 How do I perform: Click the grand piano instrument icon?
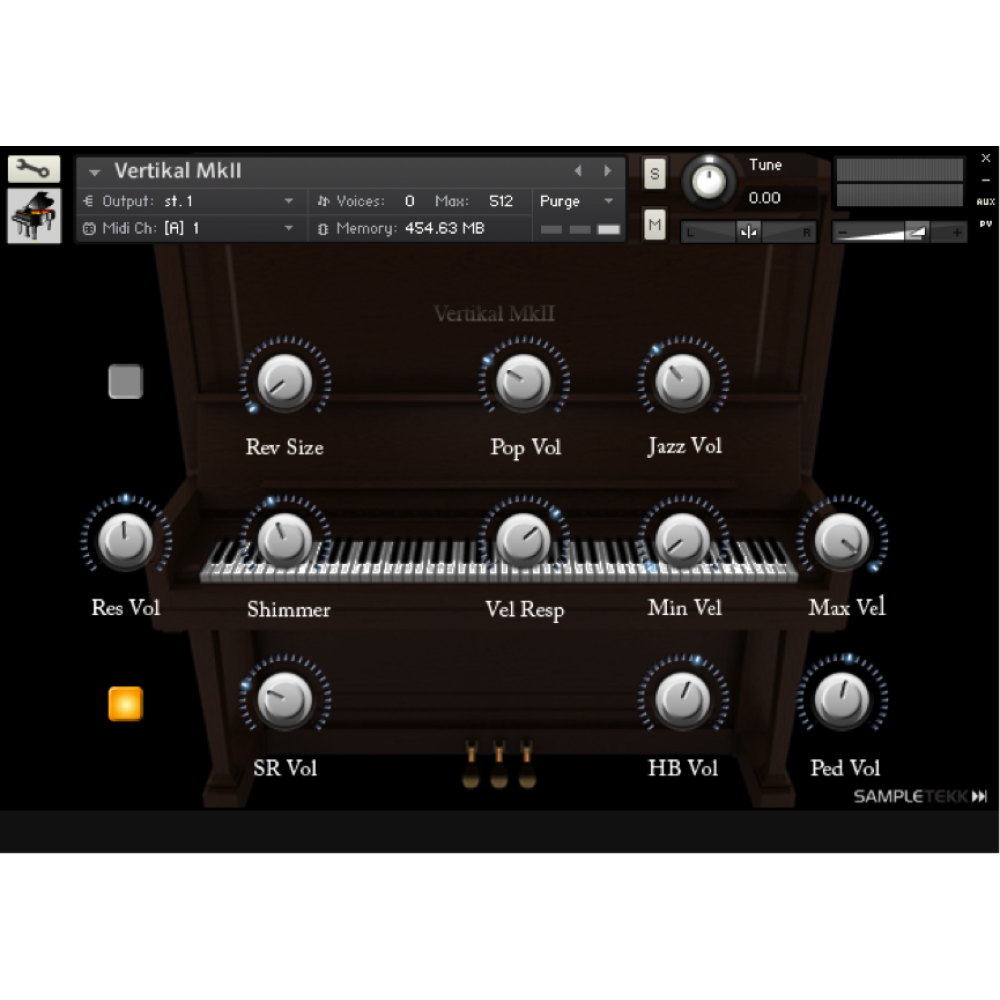34,216
